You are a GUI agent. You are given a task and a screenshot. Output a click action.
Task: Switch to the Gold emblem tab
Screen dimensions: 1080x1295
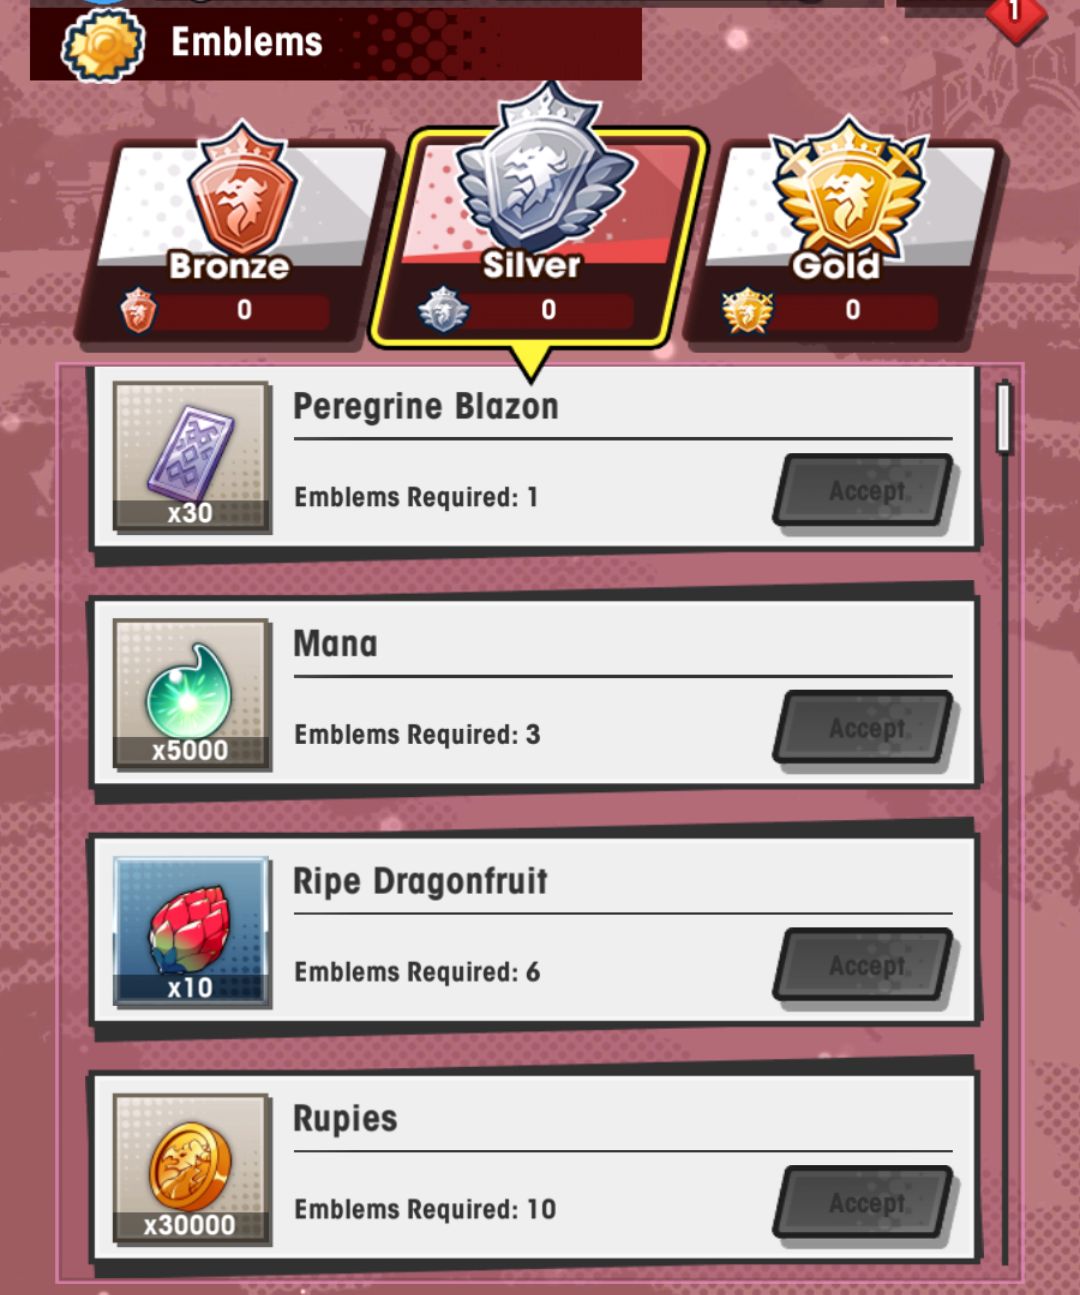click(x=845, y=242)
